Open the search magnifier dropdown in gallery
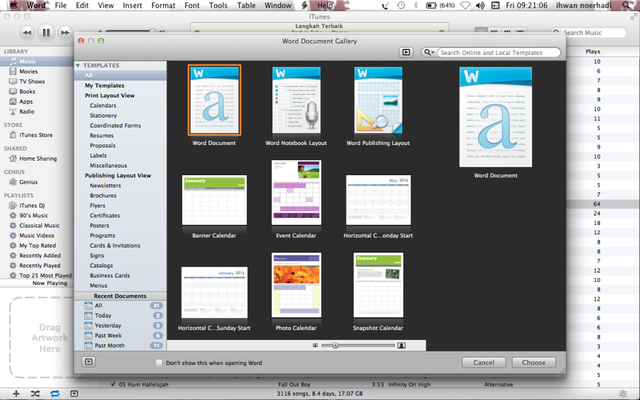The width and height of the screenshot is (640, 400). point(429,52)
